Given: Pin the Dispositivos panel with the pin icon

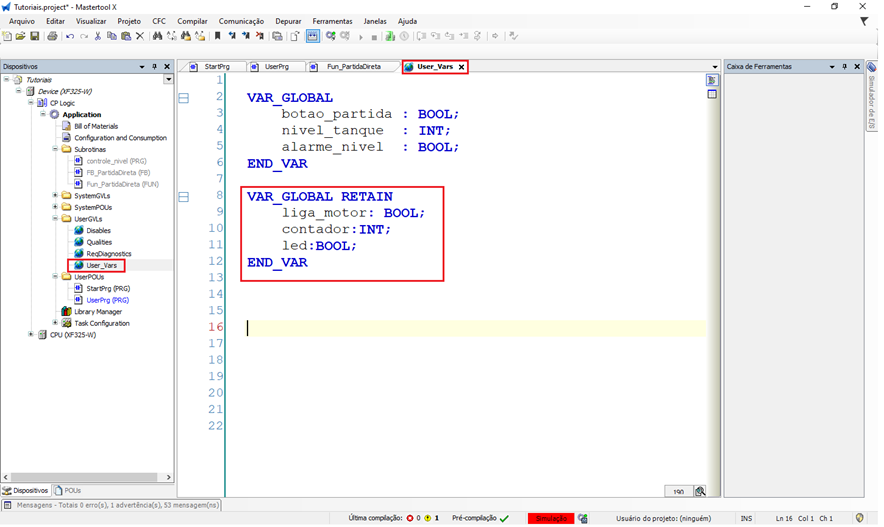Looking at the screenshot, I should point(154,67).
